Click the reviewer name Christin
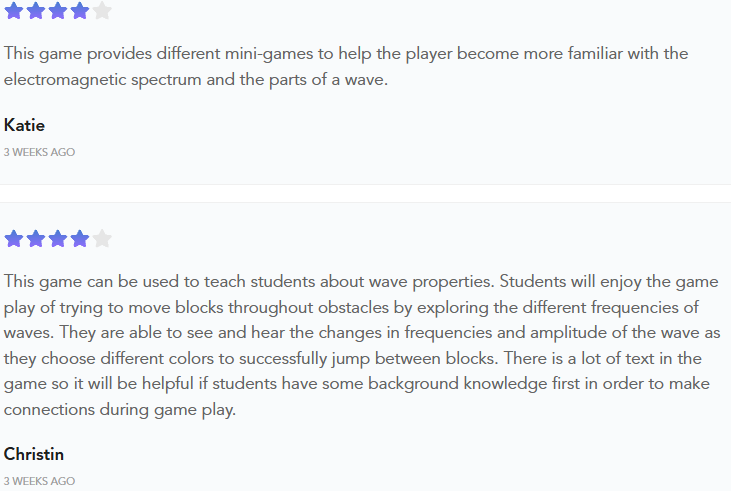731x491 pixels. click(34, 454)
